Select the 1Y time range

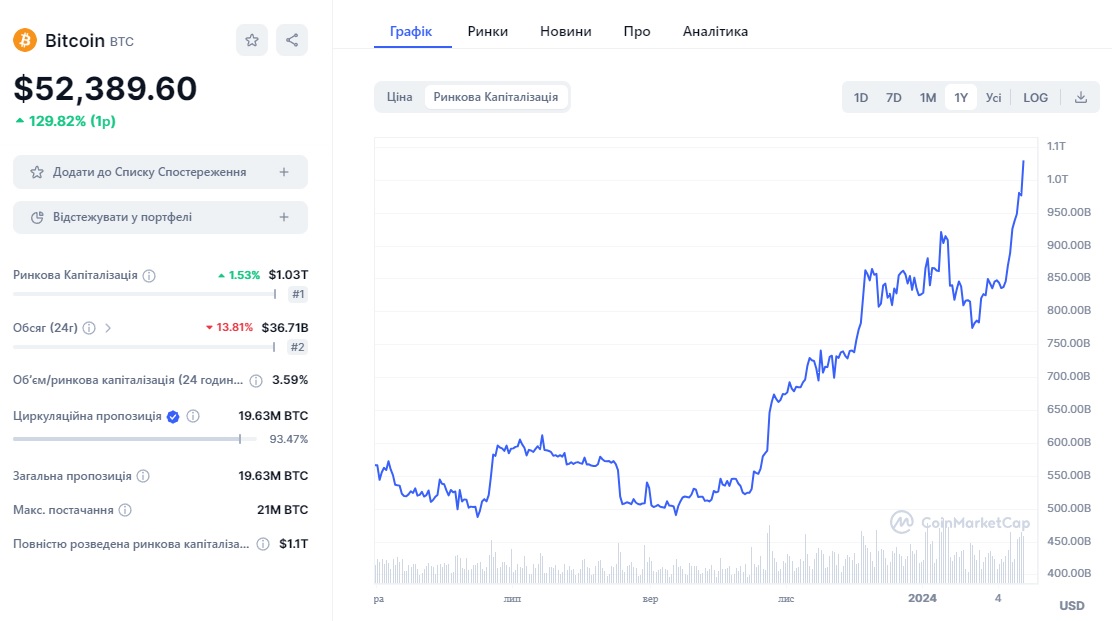(x=961, y=98)
